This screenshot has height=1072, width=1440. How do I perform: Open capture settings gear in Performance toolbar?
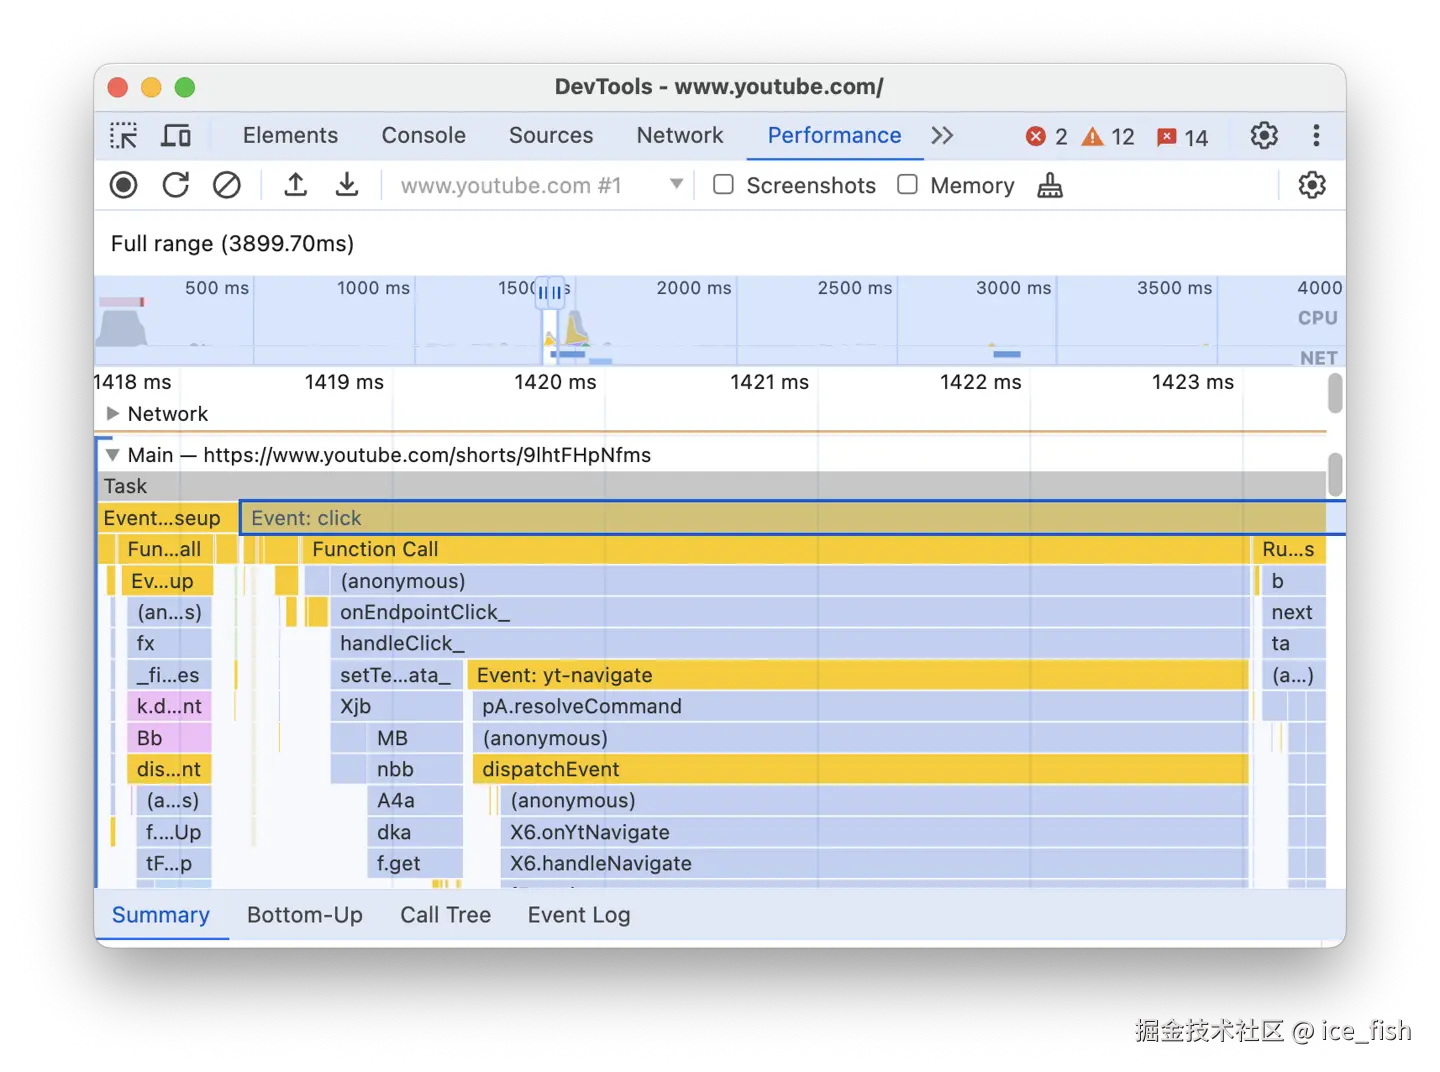(1312, 185)
